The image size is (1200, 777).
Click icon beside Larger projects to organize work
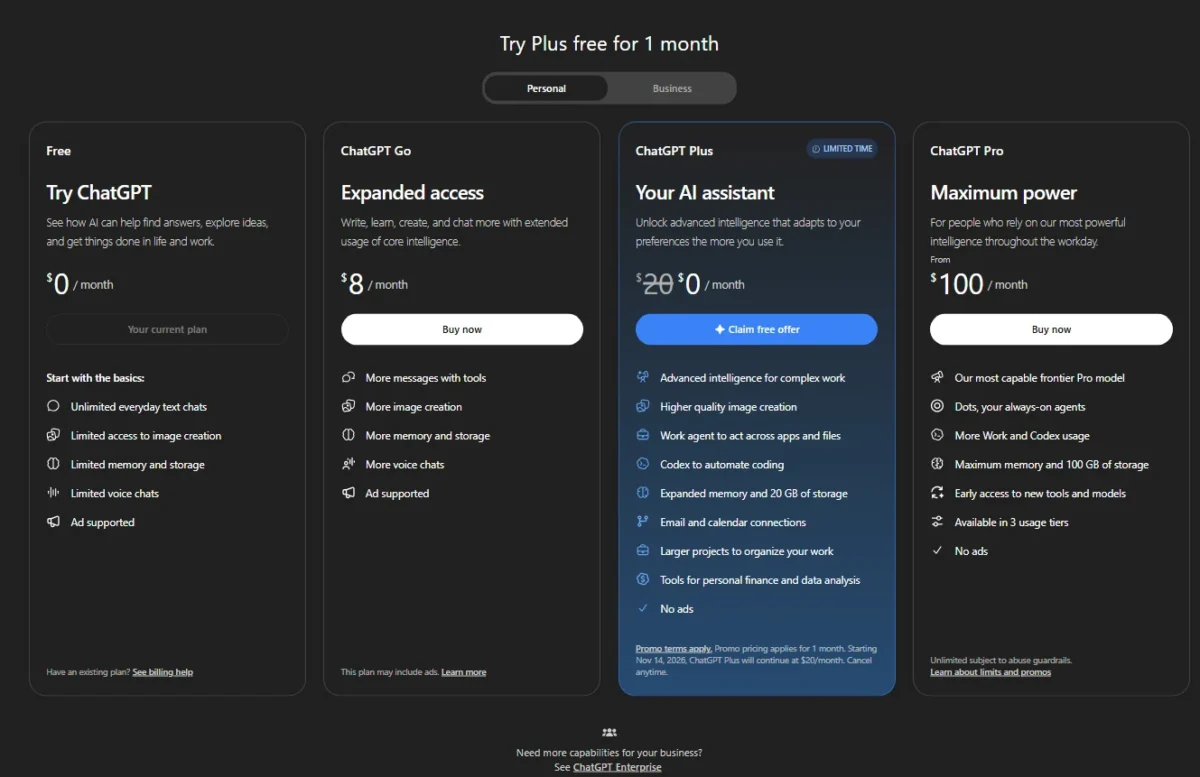coord(643,551)
